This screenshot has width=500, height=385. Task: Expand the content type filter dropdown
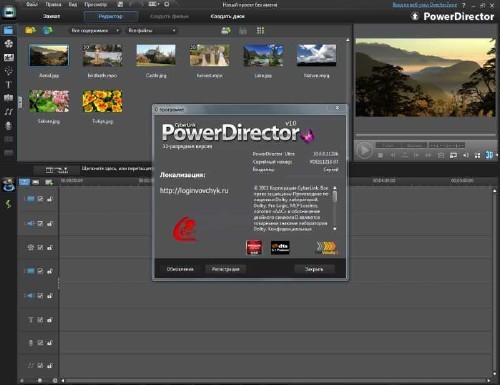95,31
